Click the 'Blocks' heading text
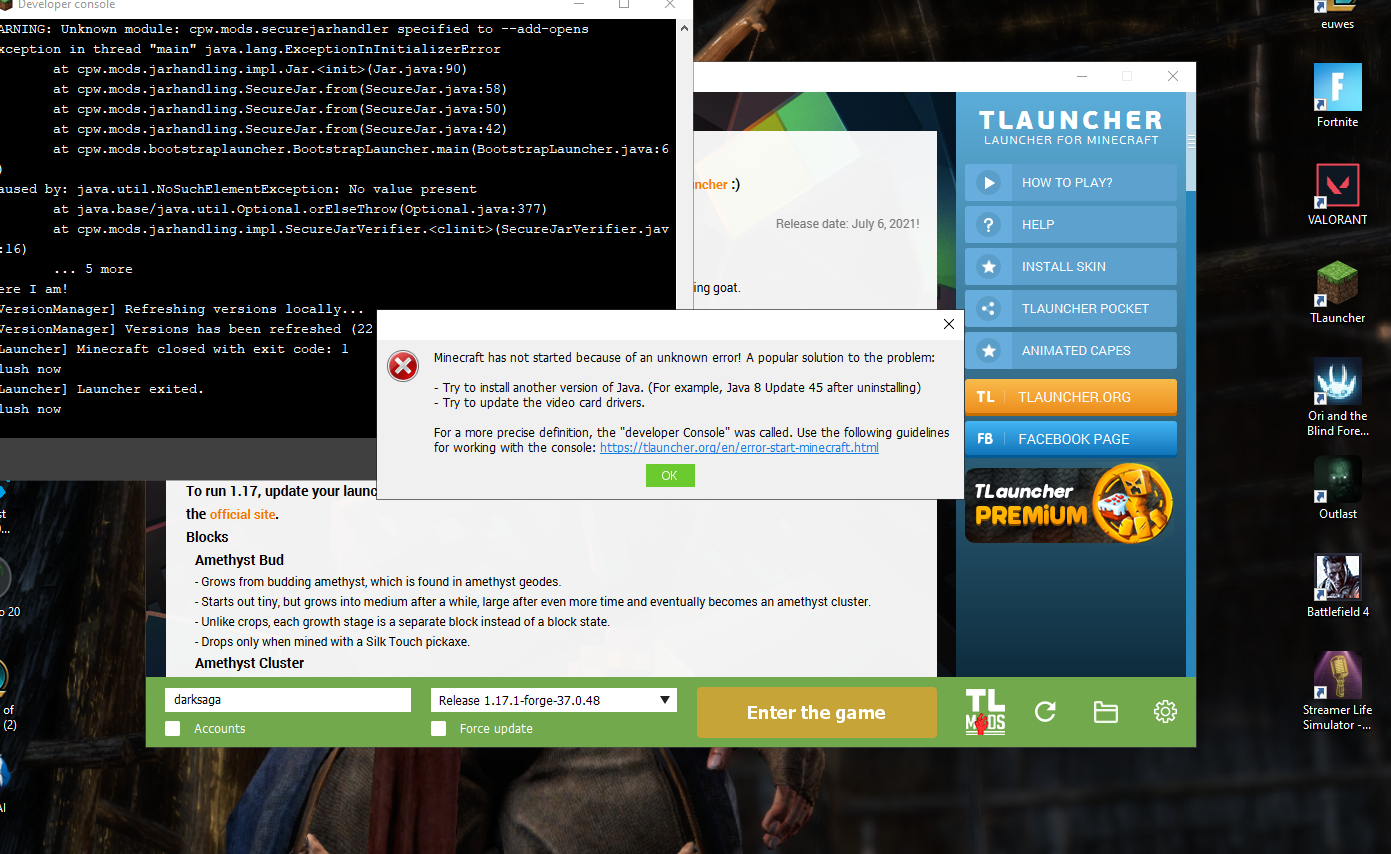This screenshot has height=854, width=1391. coord(207,537)
